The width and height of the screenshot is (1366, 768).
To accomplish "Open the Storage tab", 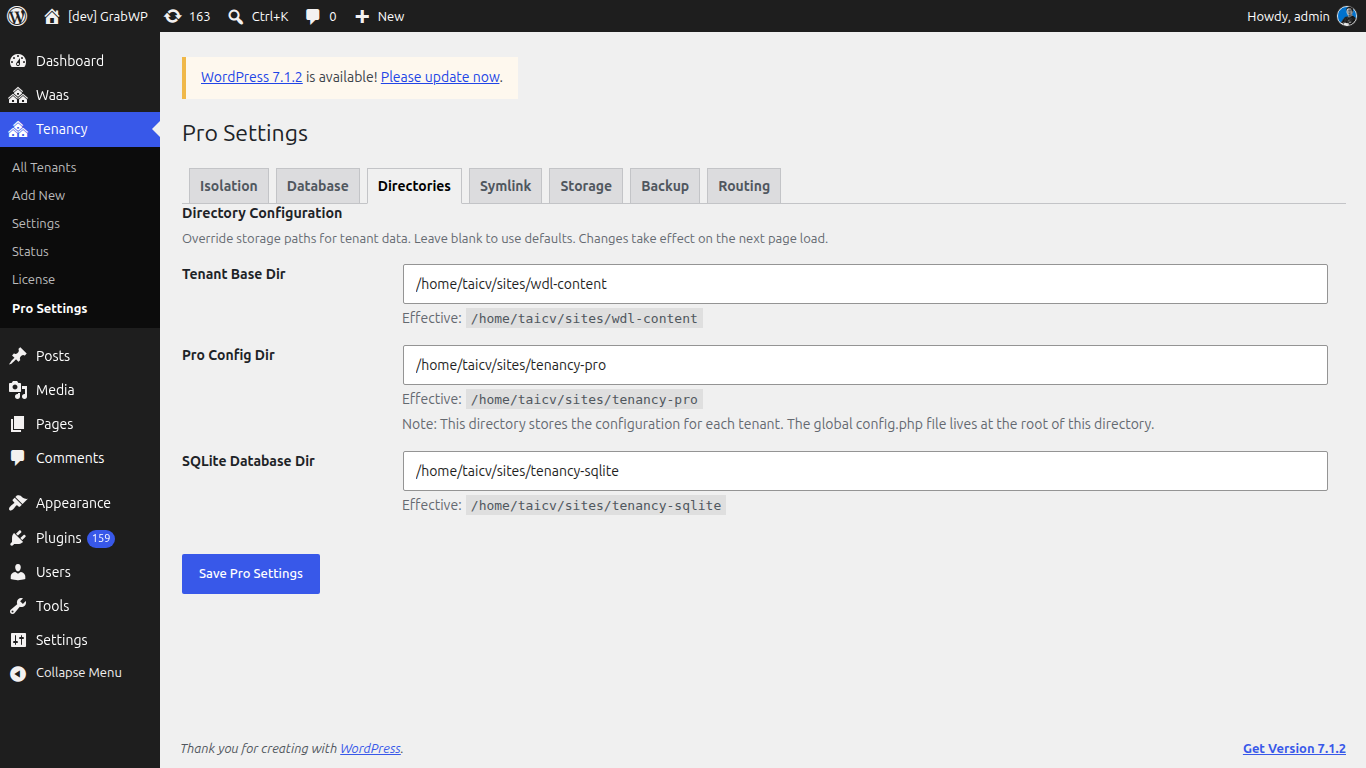I will 586,186.
